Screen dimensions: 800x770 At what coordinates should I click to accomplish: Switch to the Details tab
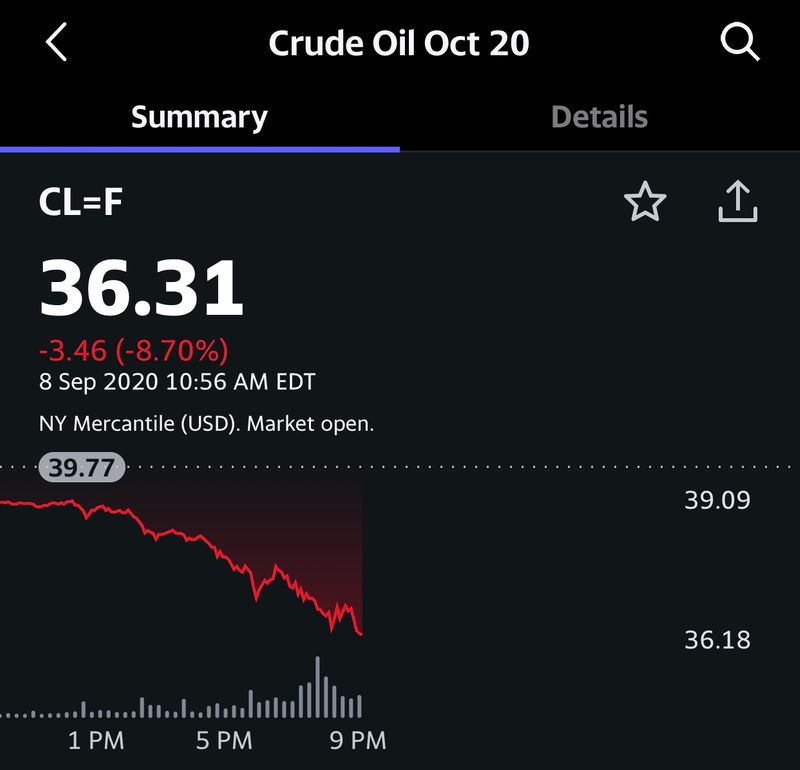[599, 117]
